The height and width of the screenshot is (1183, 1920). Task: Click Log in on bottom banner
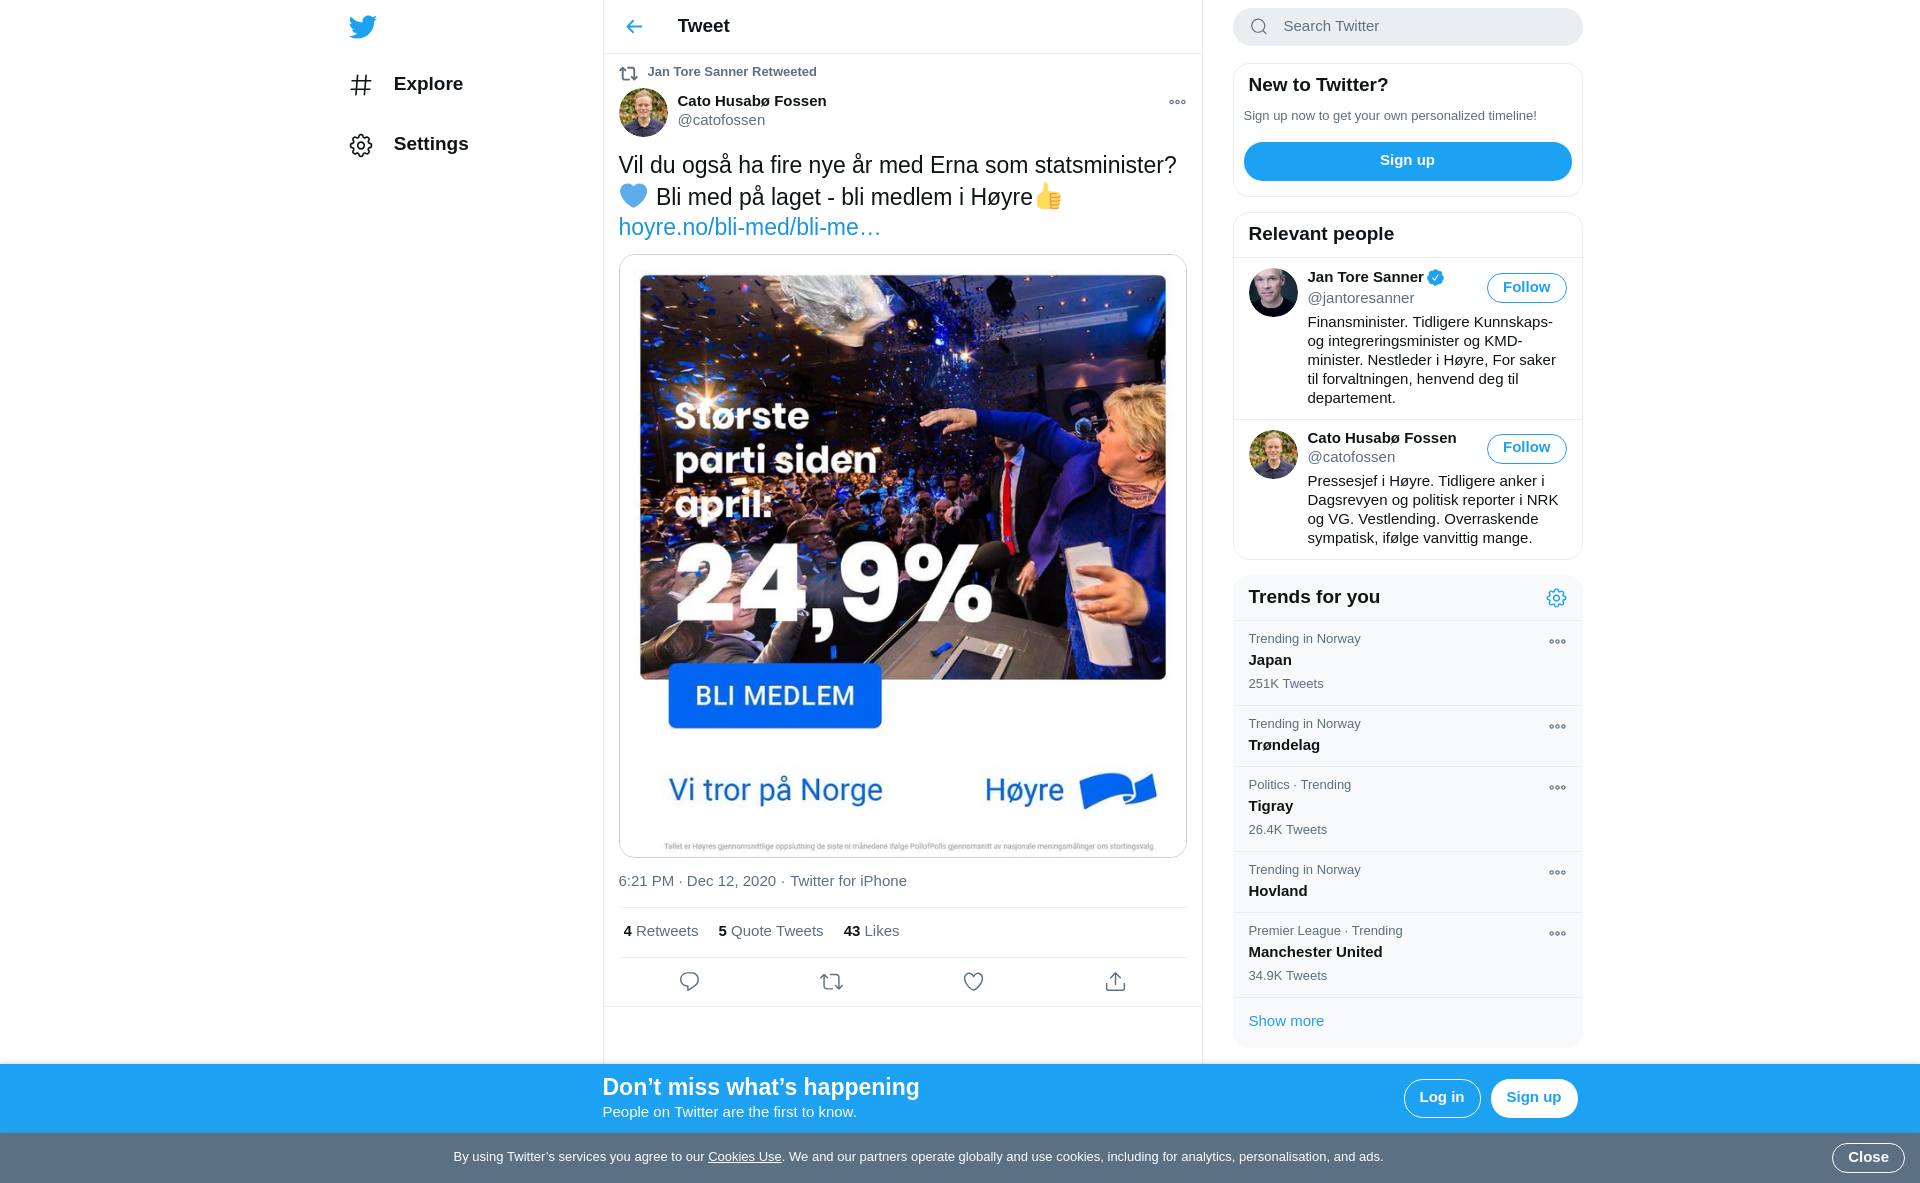[x=1441, y=1098]
